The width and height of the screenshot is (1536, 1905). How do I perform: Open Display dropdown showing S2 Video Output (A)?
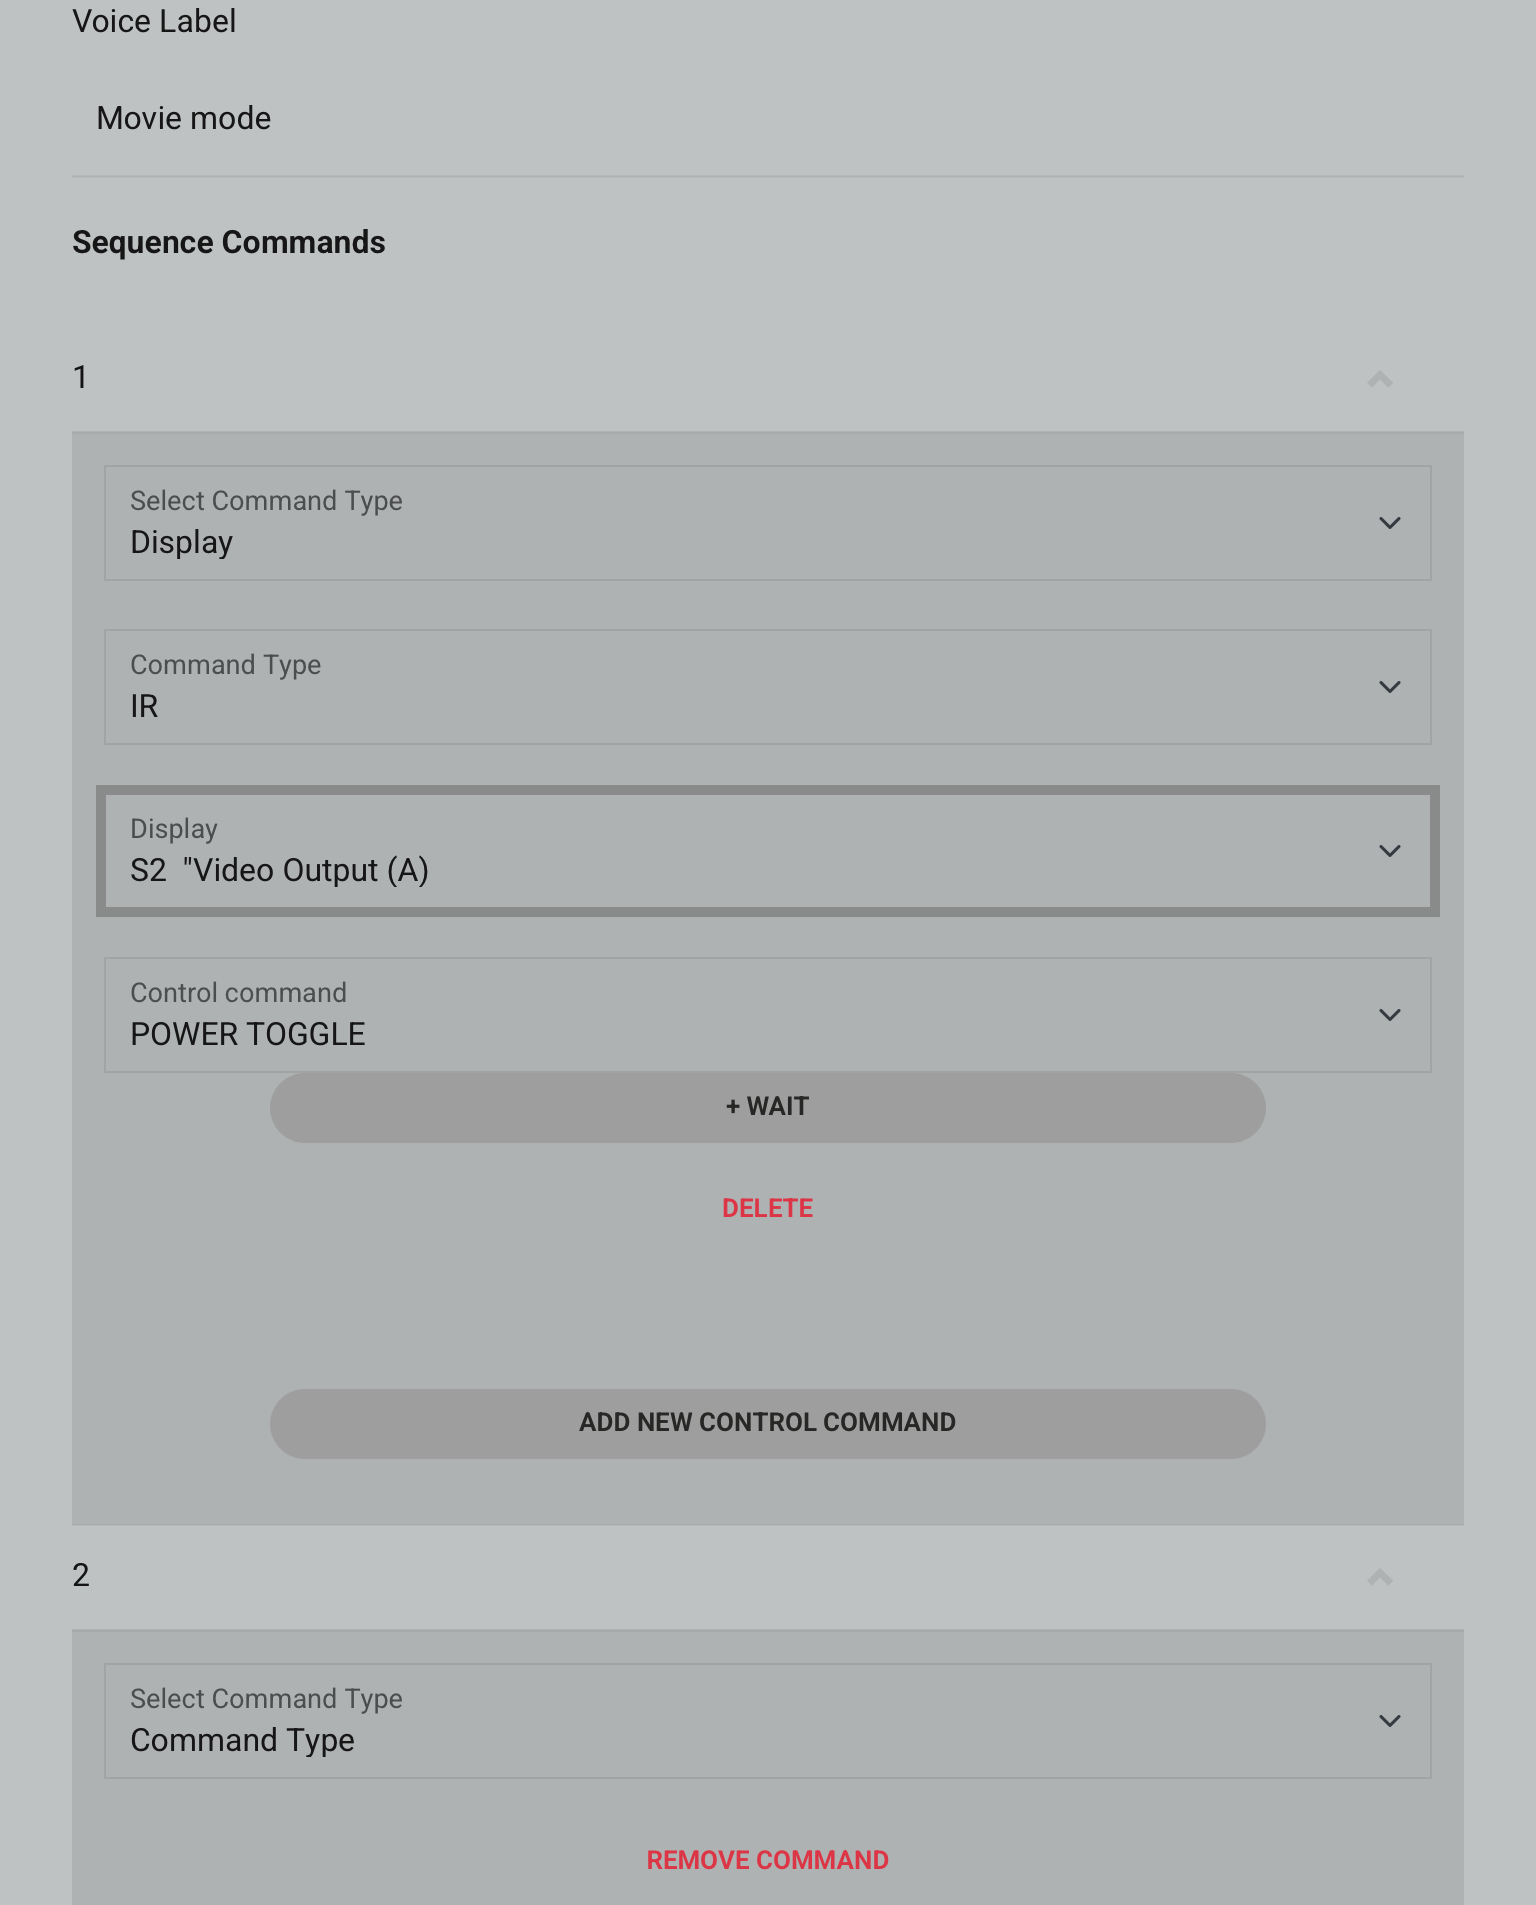click(768, 851)
